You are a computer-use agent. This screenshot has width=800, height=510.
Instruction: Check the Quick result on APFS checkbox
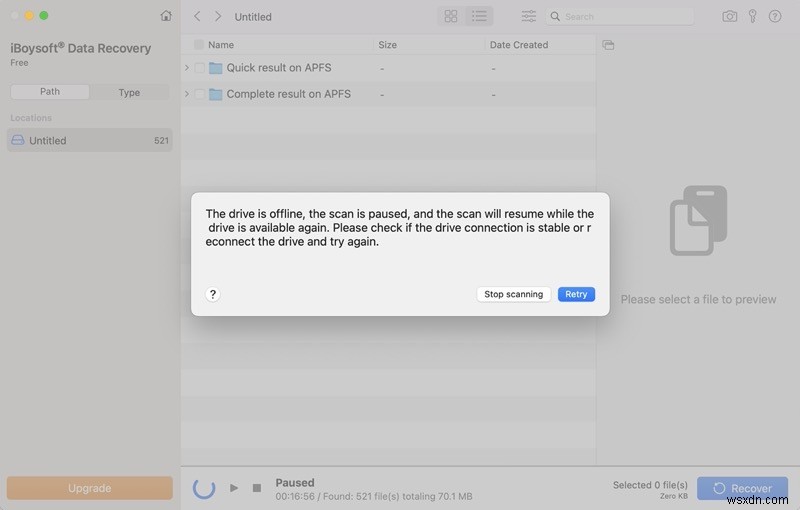[199, 68]
